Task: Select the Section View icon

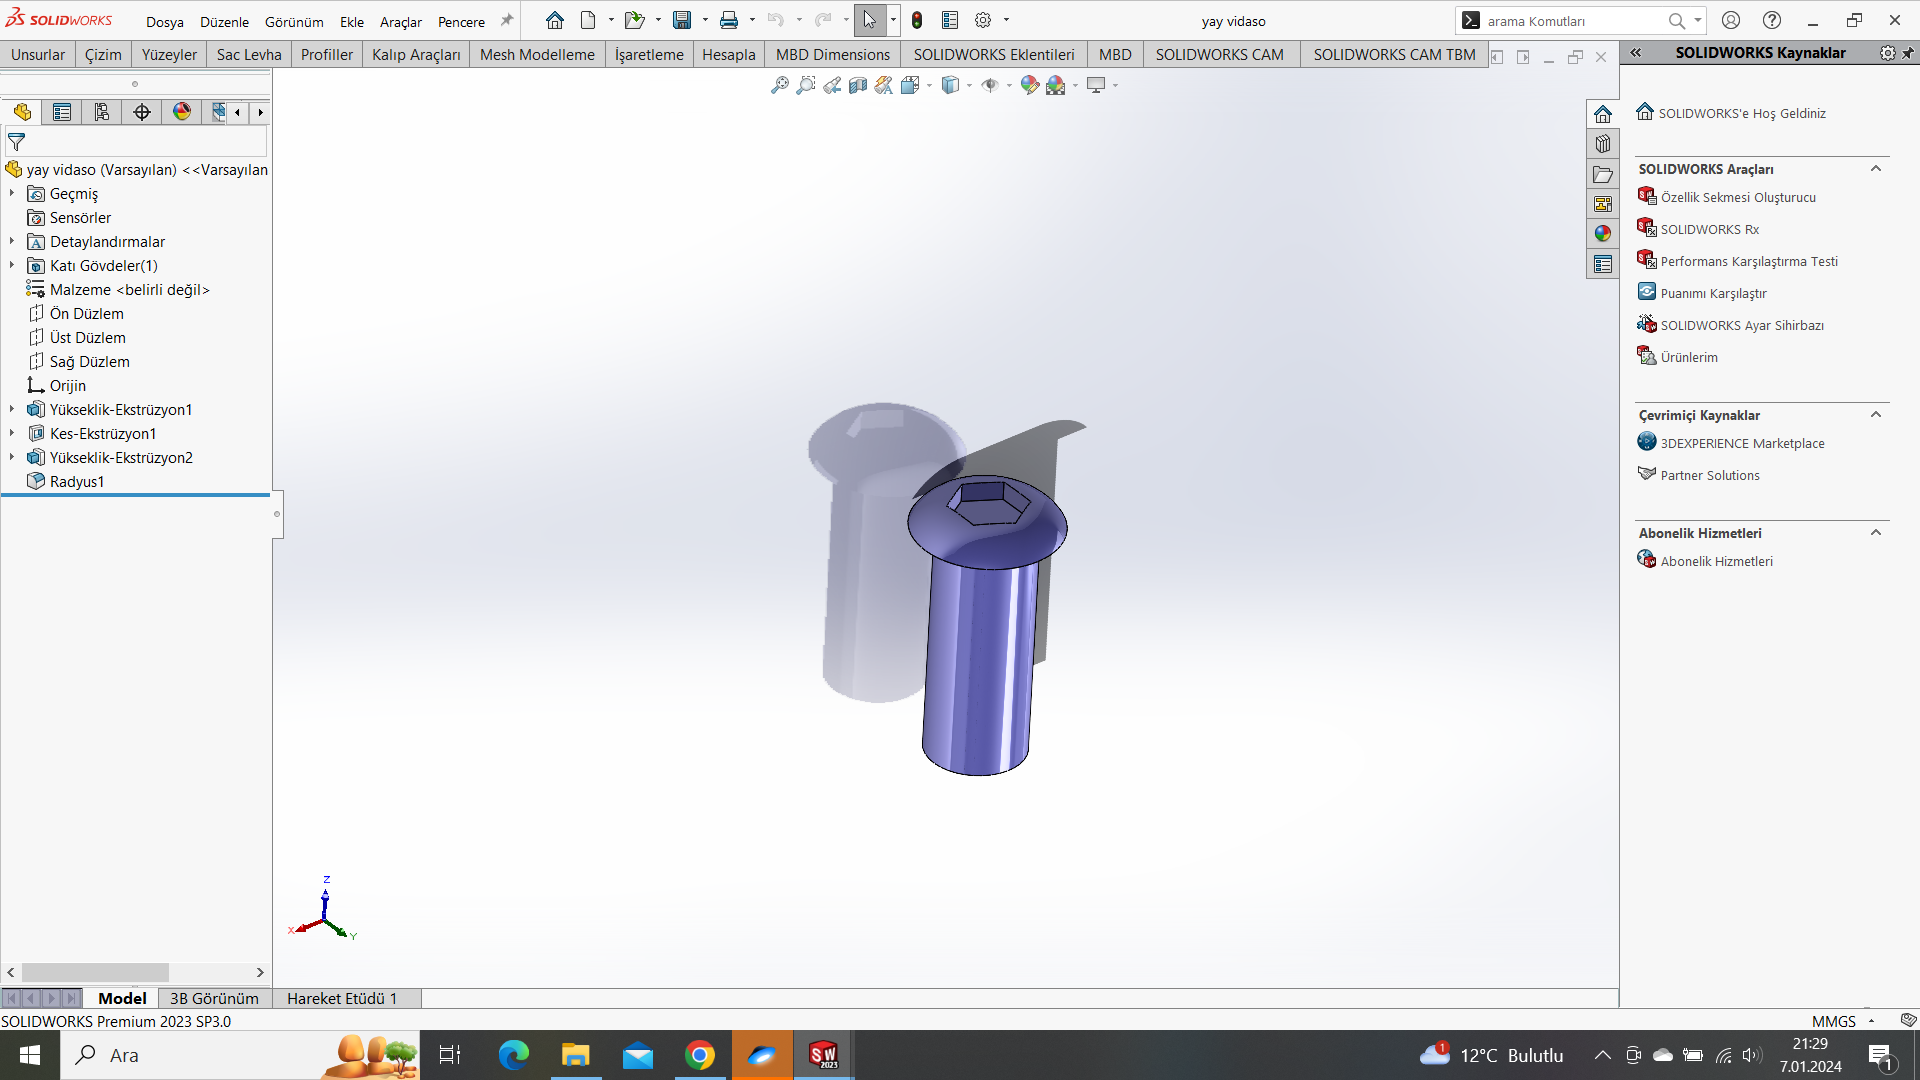Action: pos(858,86)
